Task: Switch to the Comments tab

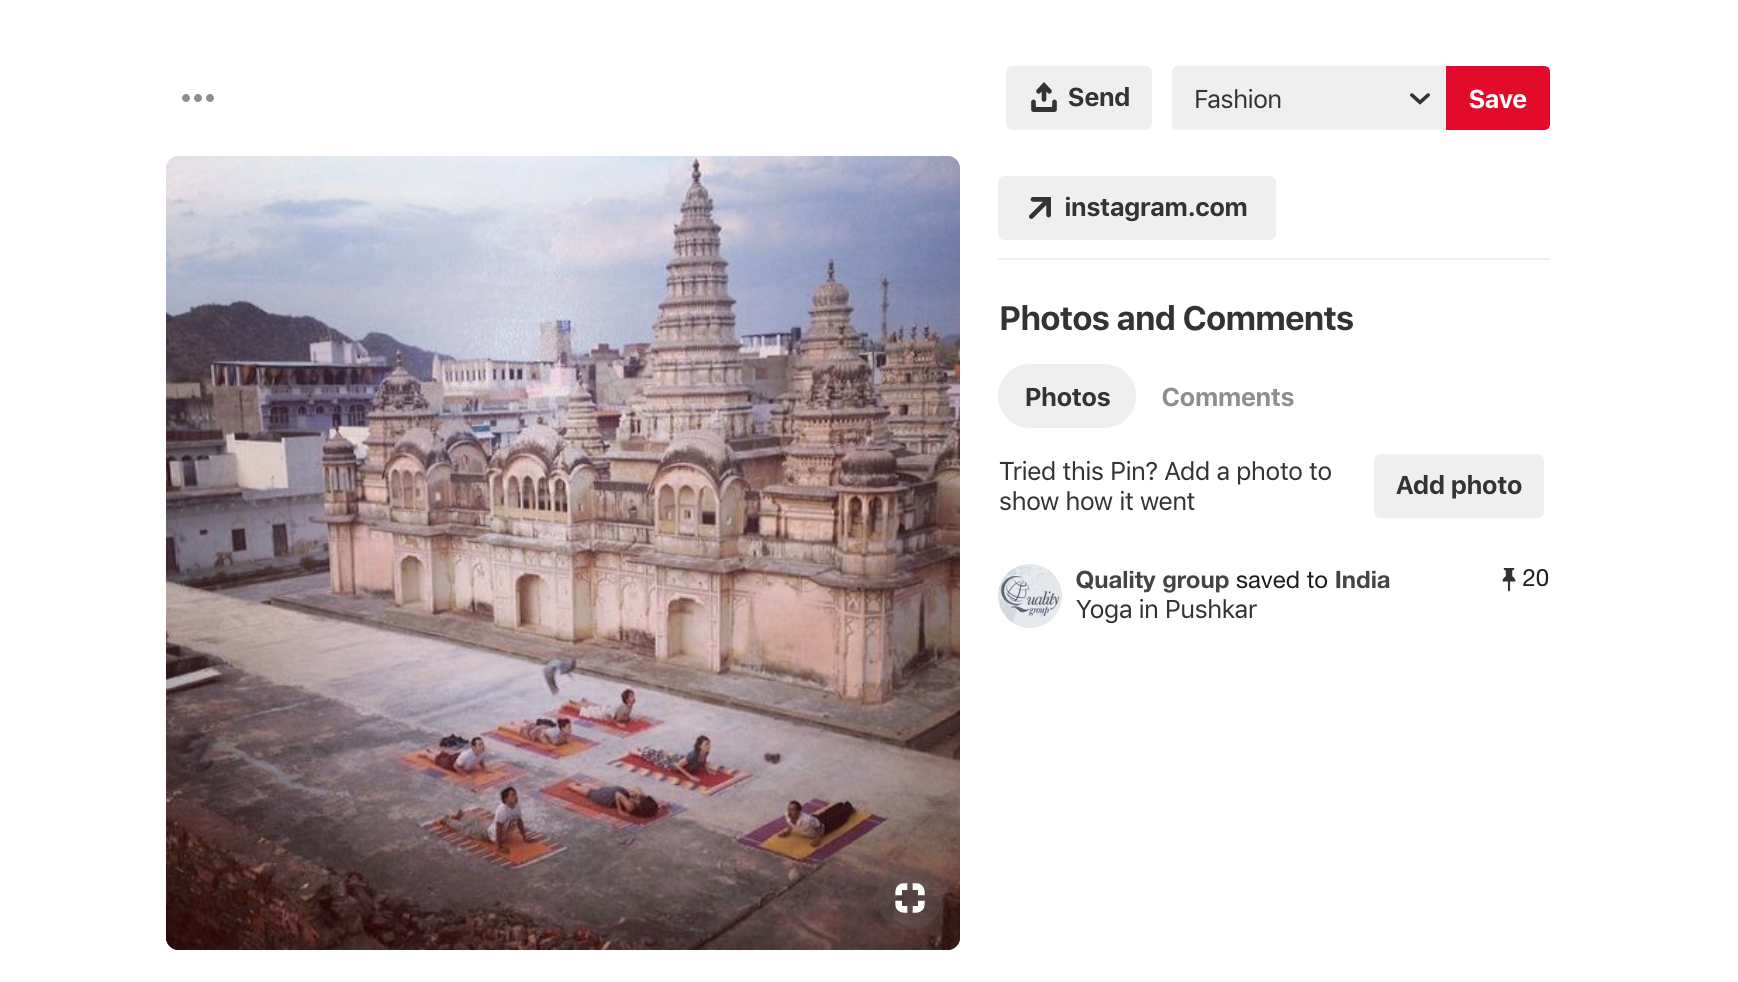Action: [1227, 397]
